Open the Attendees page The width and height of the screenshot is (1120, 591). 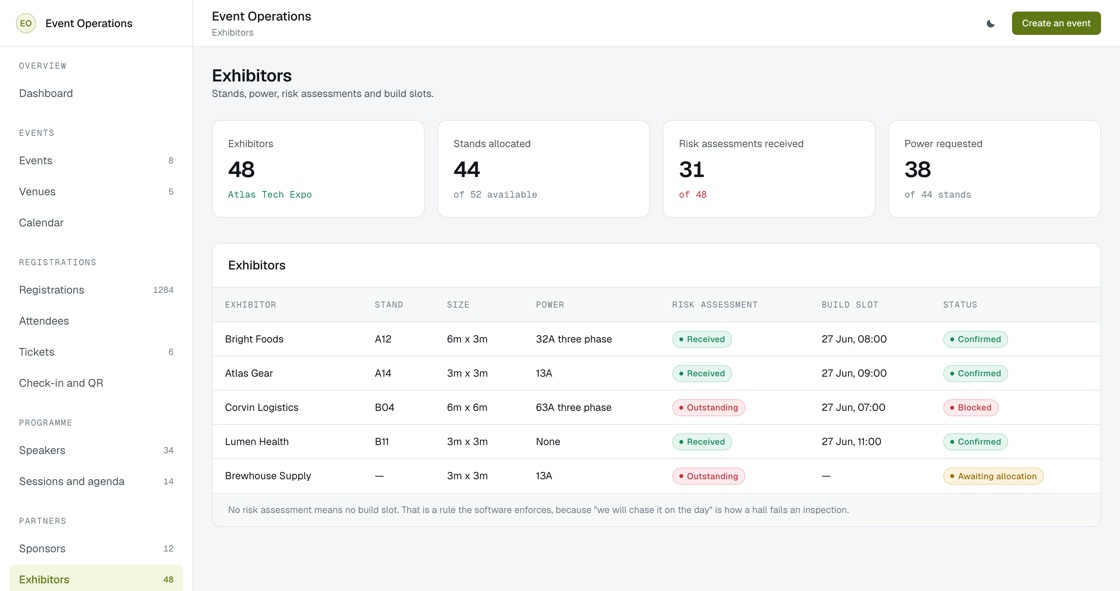[x=96, y=321]
